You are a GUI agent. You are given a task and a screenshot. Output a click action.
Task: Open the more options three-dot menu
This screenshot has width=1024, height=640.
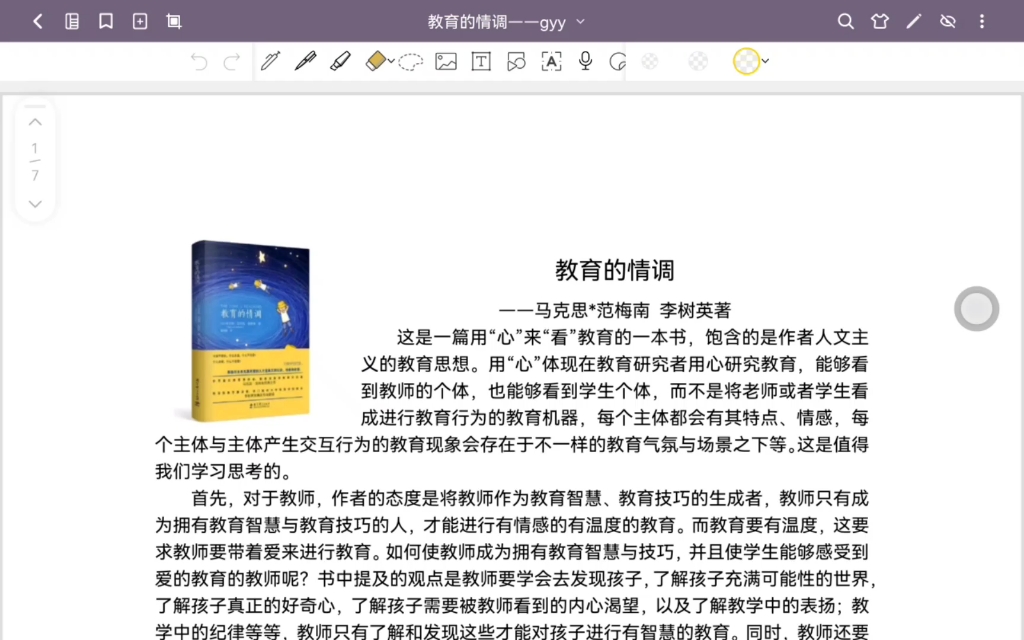tap(982, 21)
